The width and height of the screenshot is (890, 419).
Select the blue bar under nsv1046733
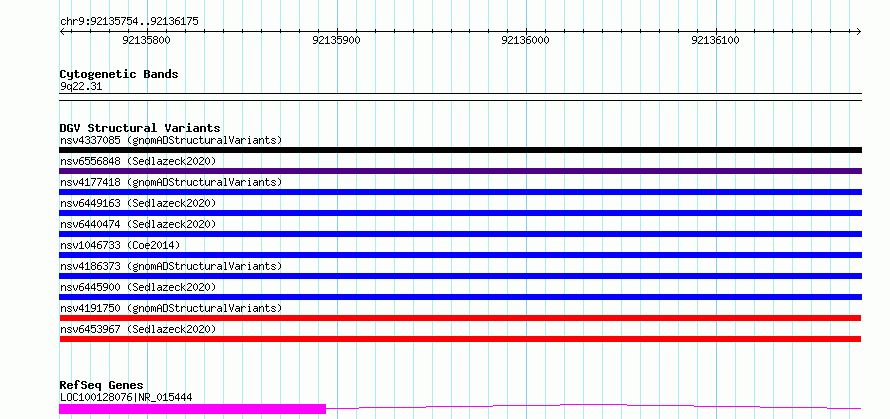[x=460, y=255]
